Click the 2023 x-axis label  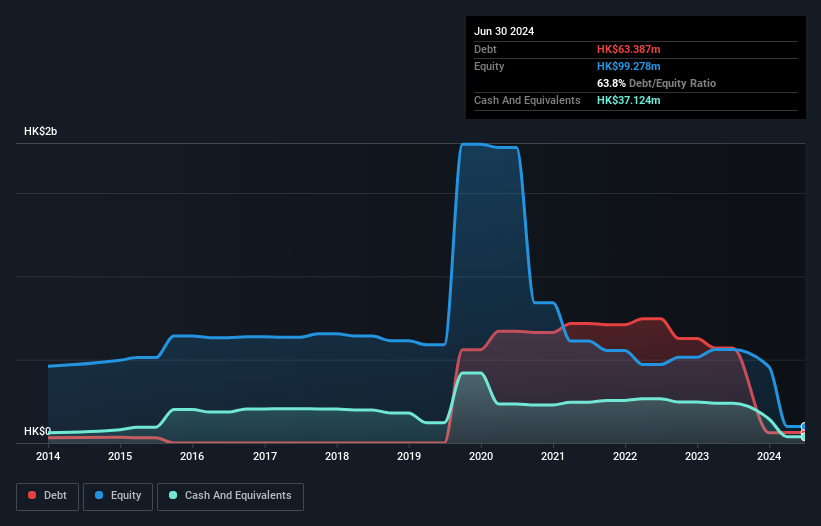tap(697, 456)
